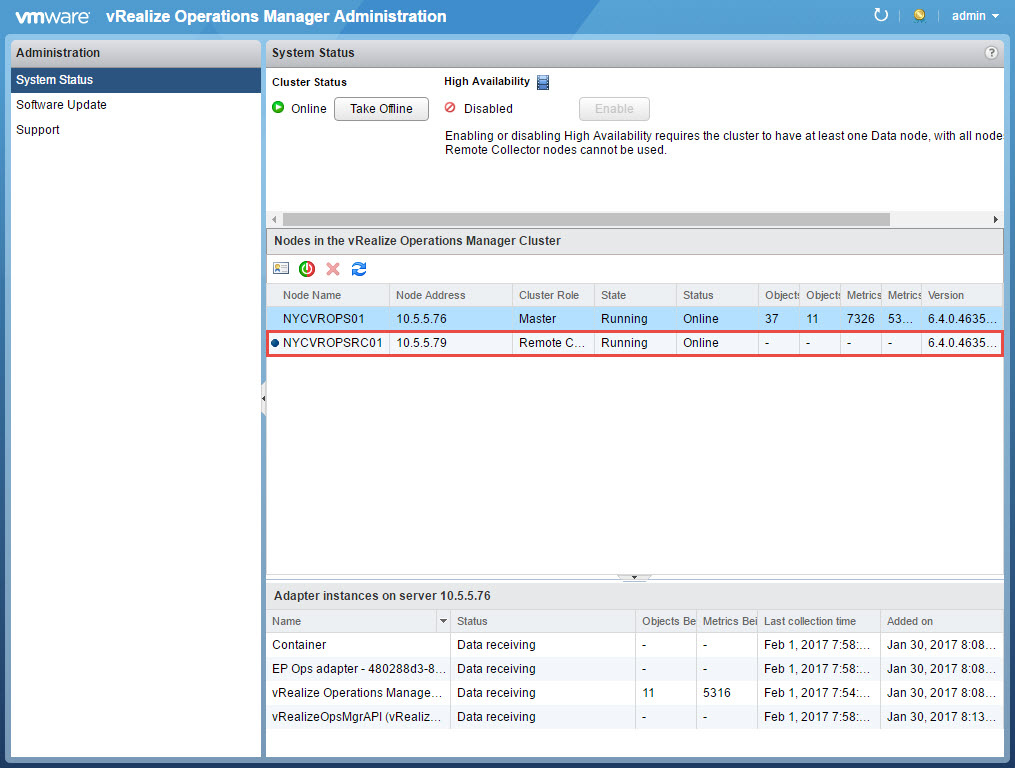Screen dimensions: 1015x768
Task: Select the NYCVROPS01 node row
Action: tap(634, 319)
